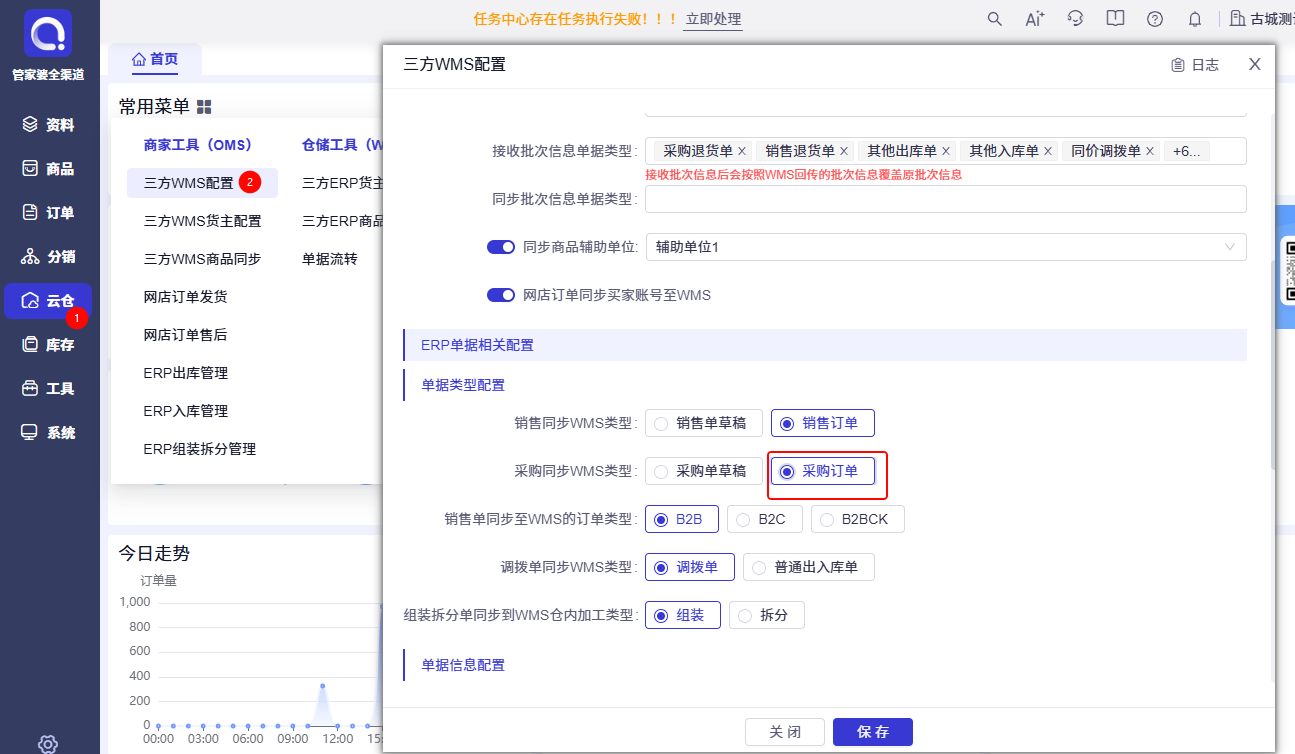Screen dimensions: 1295x754
Task: Open 三方WMS商品同步 in the menu
Action: click(x=202, y=259)
